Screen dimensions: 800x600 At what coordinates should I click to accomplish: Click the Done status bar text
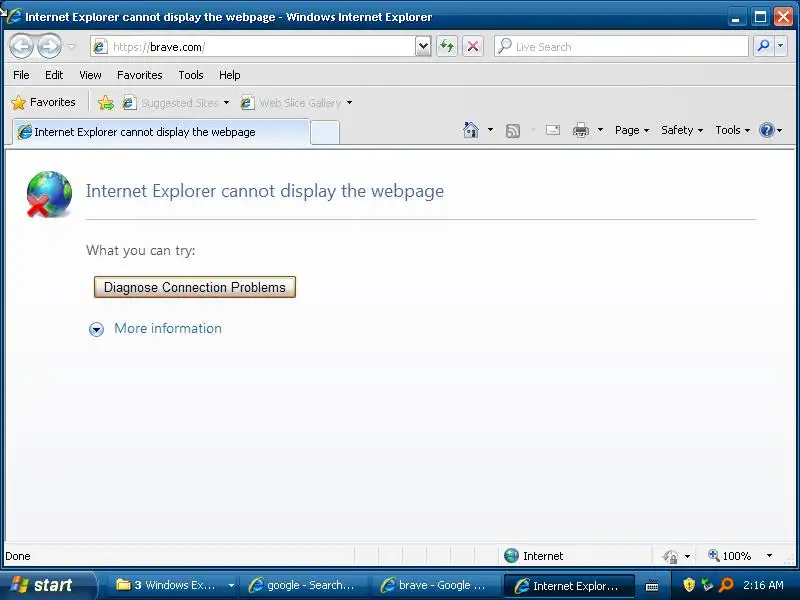click(18, 556)
